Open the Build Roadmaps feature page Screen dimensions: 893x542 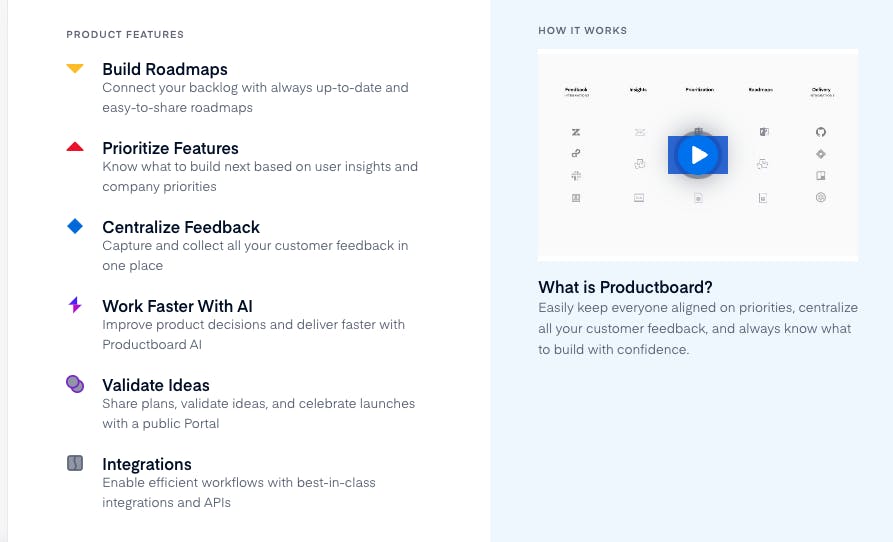click(x=165, y=69)
